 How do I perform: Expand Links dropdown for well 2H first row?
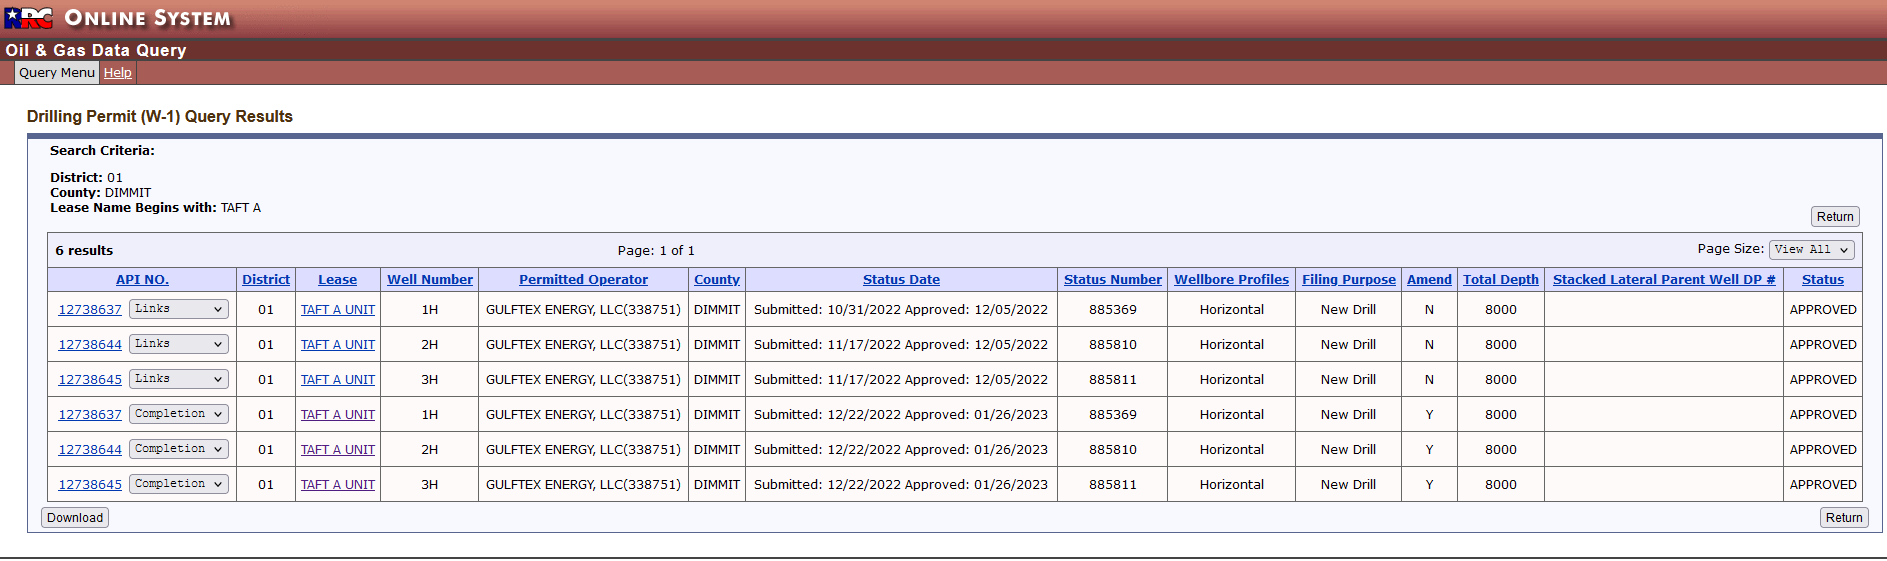179,344
